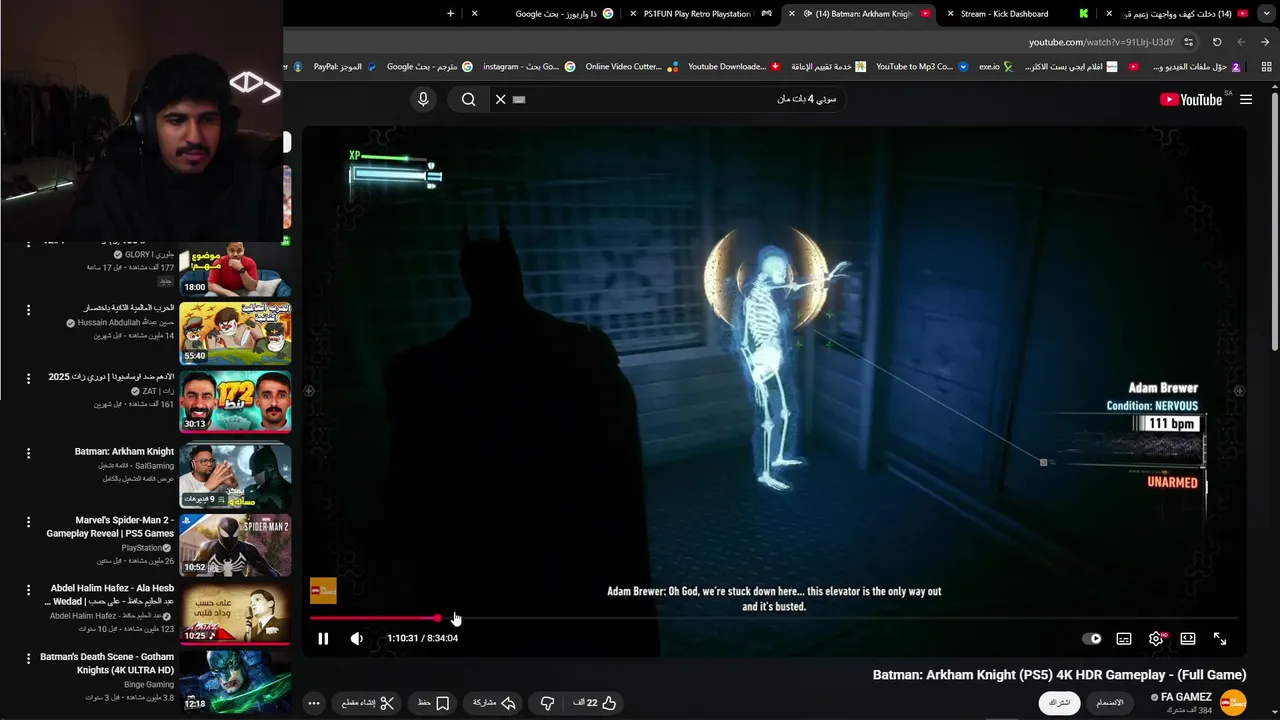Select the Batman: Arkham Knight browser tab

[x=862, y=14]
